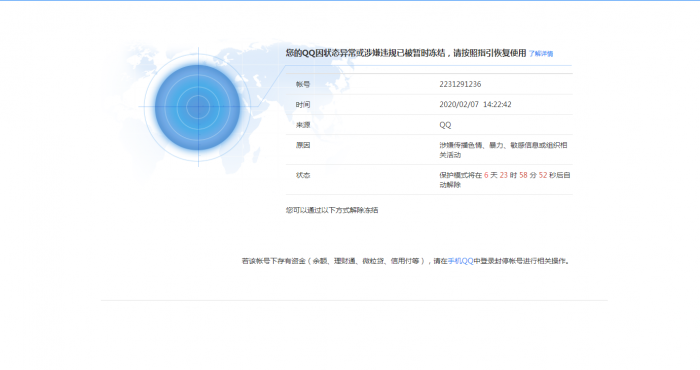The width and height of the screenshot is (700, 370).
Task: Click the QQ source value
Action: coord(445,125)
